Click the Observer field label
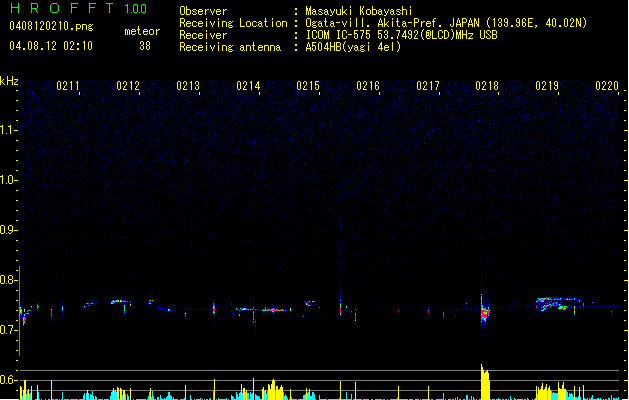The width and height of the screenshot is (629, 400). point(203,11)
